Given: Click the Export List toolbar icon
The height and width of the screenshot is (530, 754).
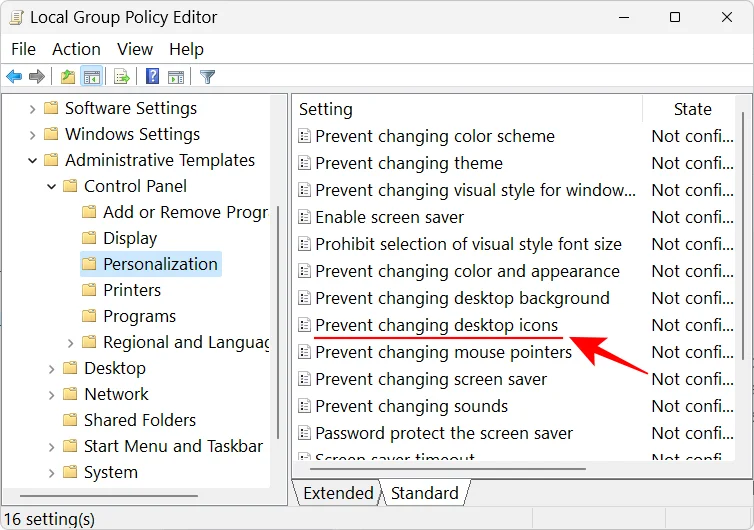Looking at the screenshot, I should 122,76.
